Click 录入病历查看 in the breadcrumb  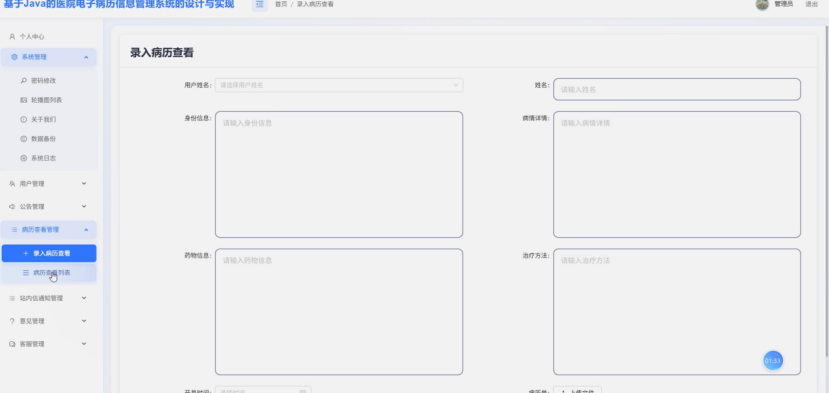pos(315,4)
